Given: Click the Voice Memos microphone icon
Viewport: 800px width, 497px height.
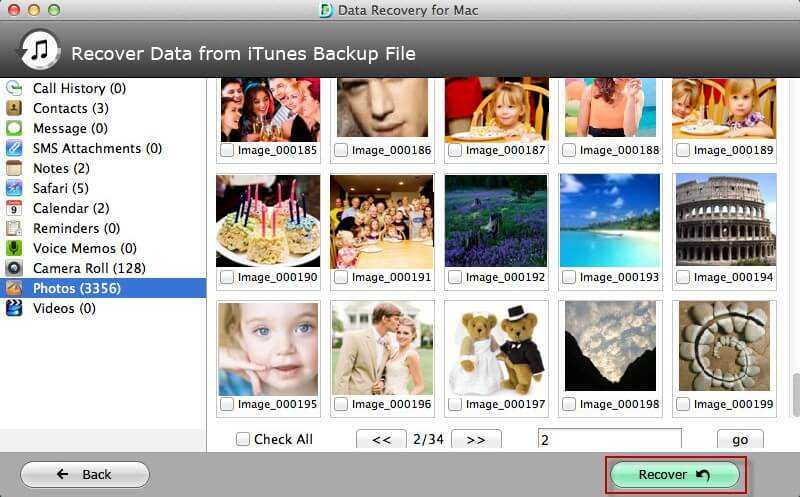Looking at the screenshot, I should [x=14, y=248].
